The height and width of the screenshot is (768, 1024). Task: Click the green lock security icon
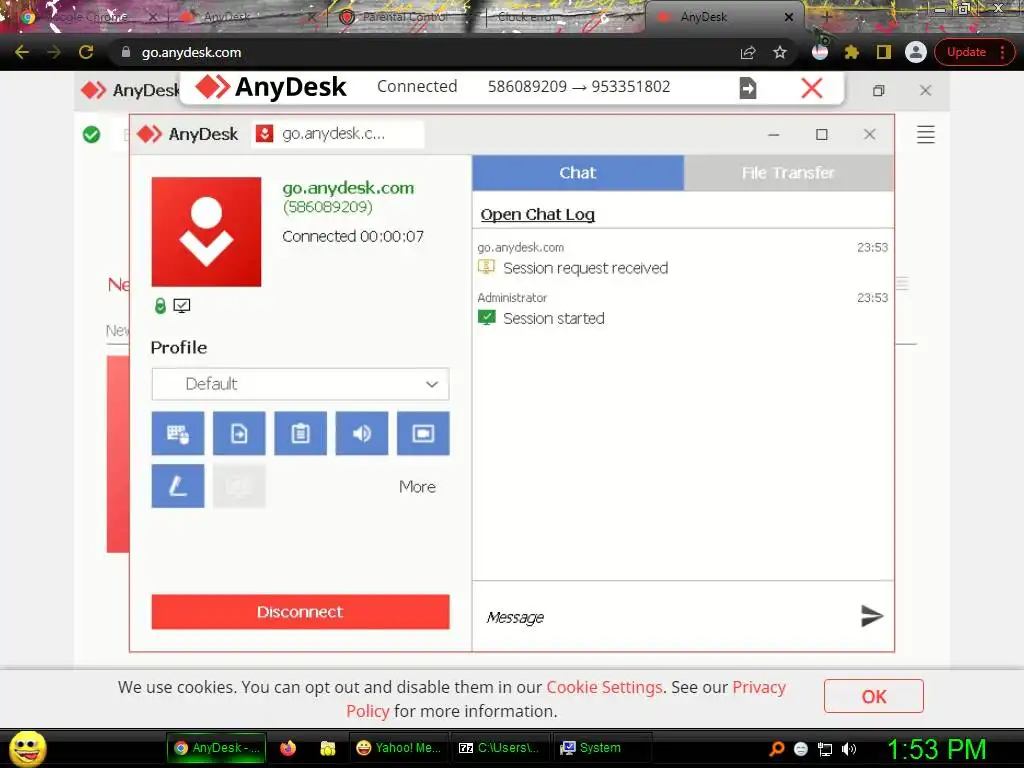160,306
